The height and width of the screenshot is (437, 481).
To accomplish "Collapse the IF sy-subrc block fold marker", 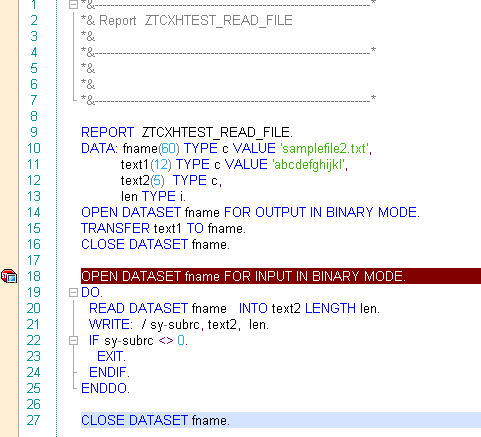I will (73, 341).
